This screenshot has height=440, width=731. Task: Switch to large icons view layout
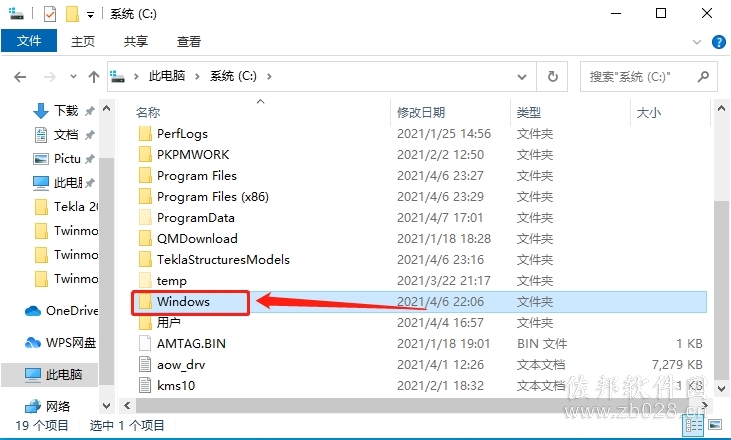point(715,425)
